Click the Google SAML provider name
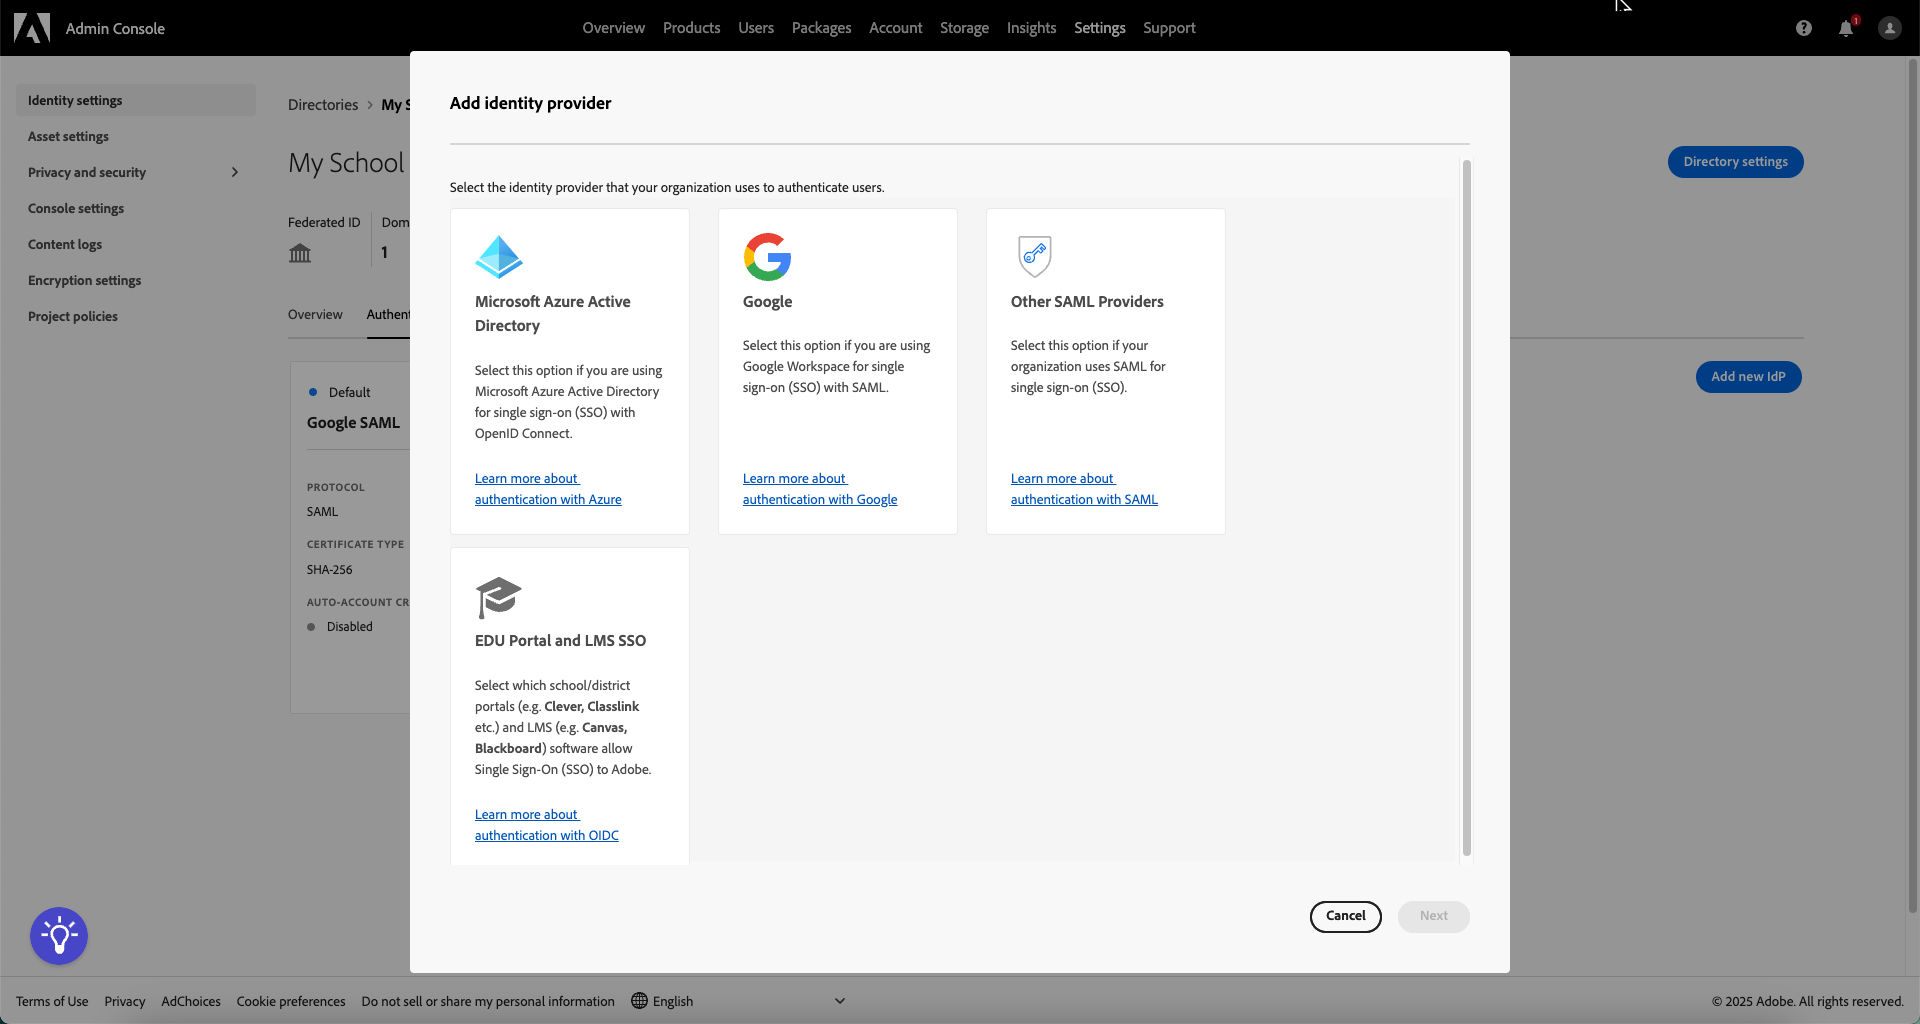 (353, 422)
